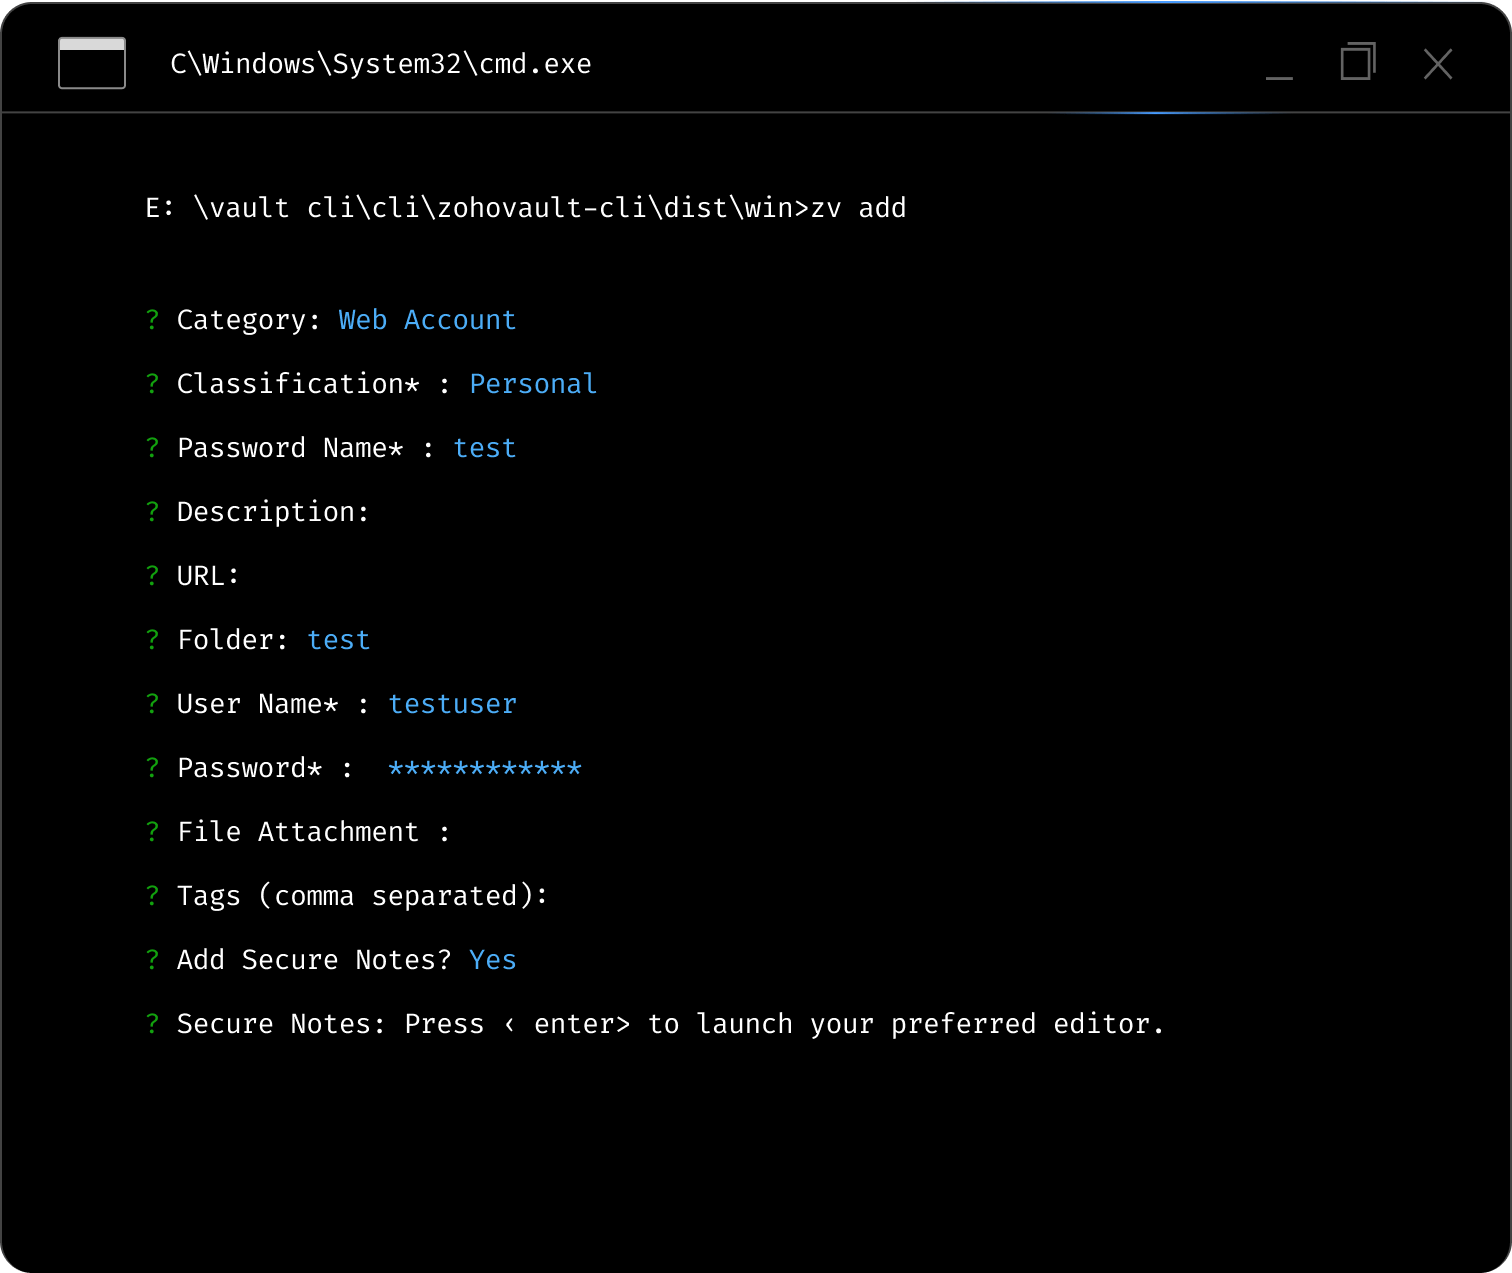Click the masked password asterisks

point(485,769)
